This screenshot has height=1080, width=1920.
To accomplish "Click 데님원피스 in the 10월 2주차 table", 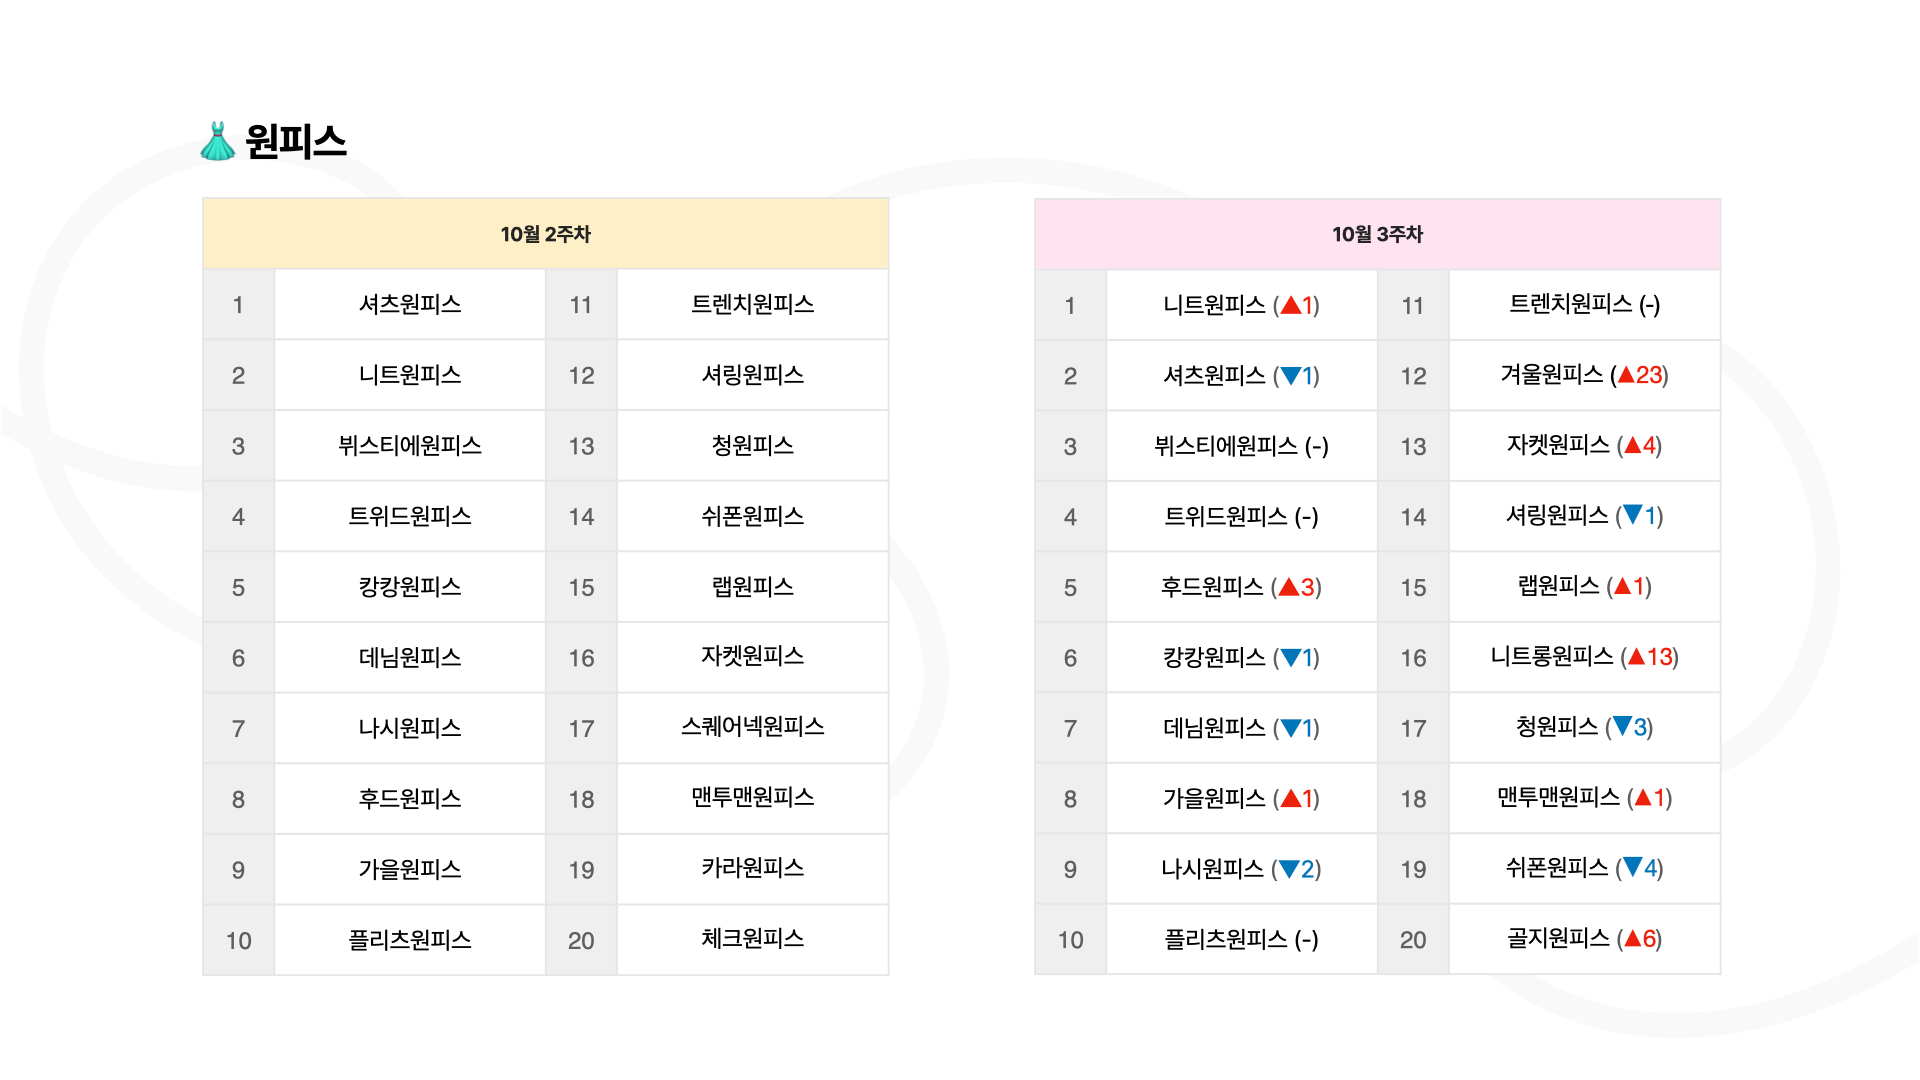I will click(410, 658).
